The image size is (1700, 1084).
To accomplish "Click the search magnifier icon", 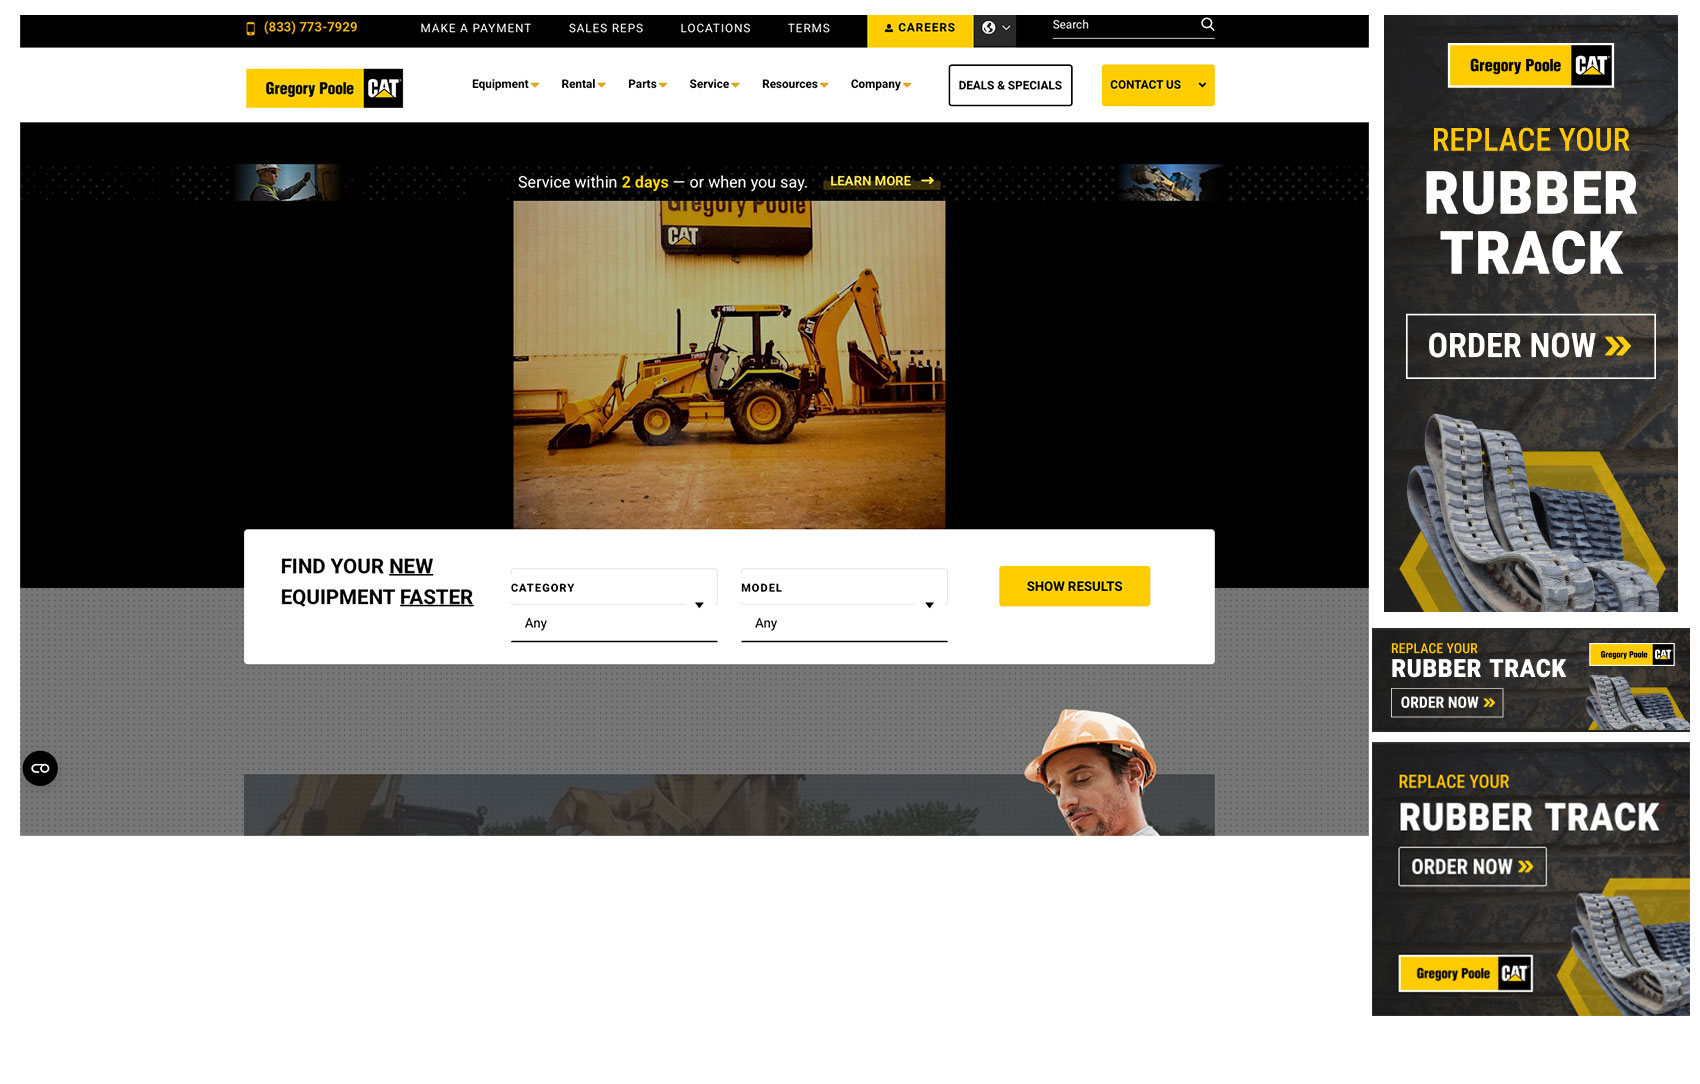I will click(x=1207, y=25).
